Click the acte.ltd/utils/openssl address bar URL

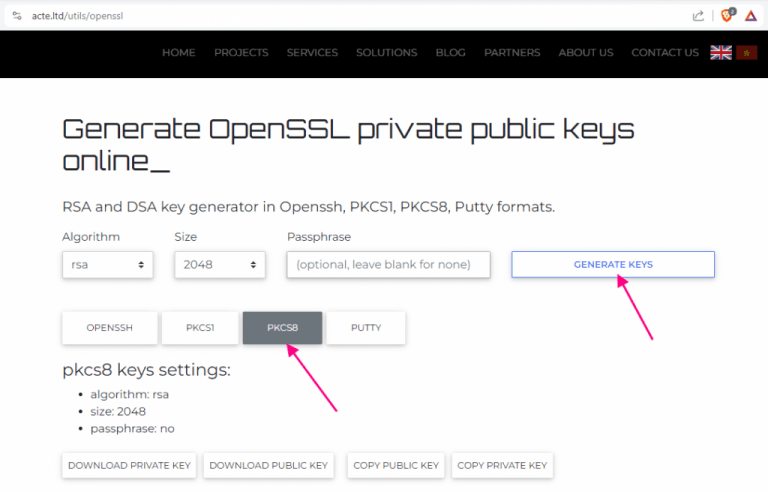click(77, 16)
